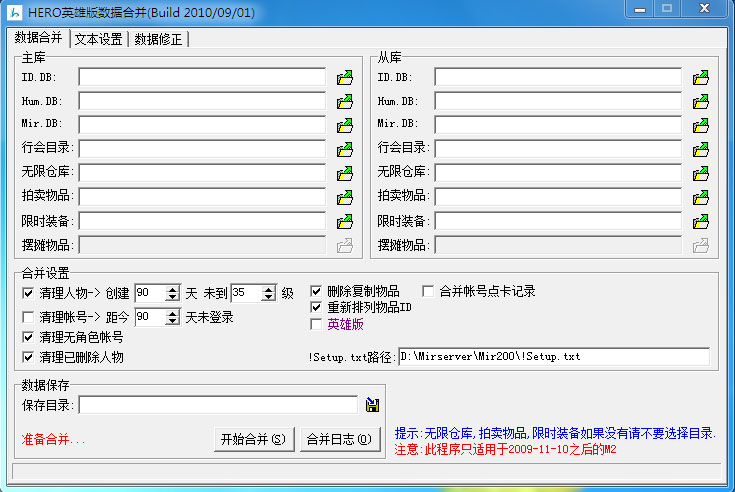Browse main library 行会目录 folder
Screen dimensions: 735x492
pyautogui.click(x=345, y=149)
